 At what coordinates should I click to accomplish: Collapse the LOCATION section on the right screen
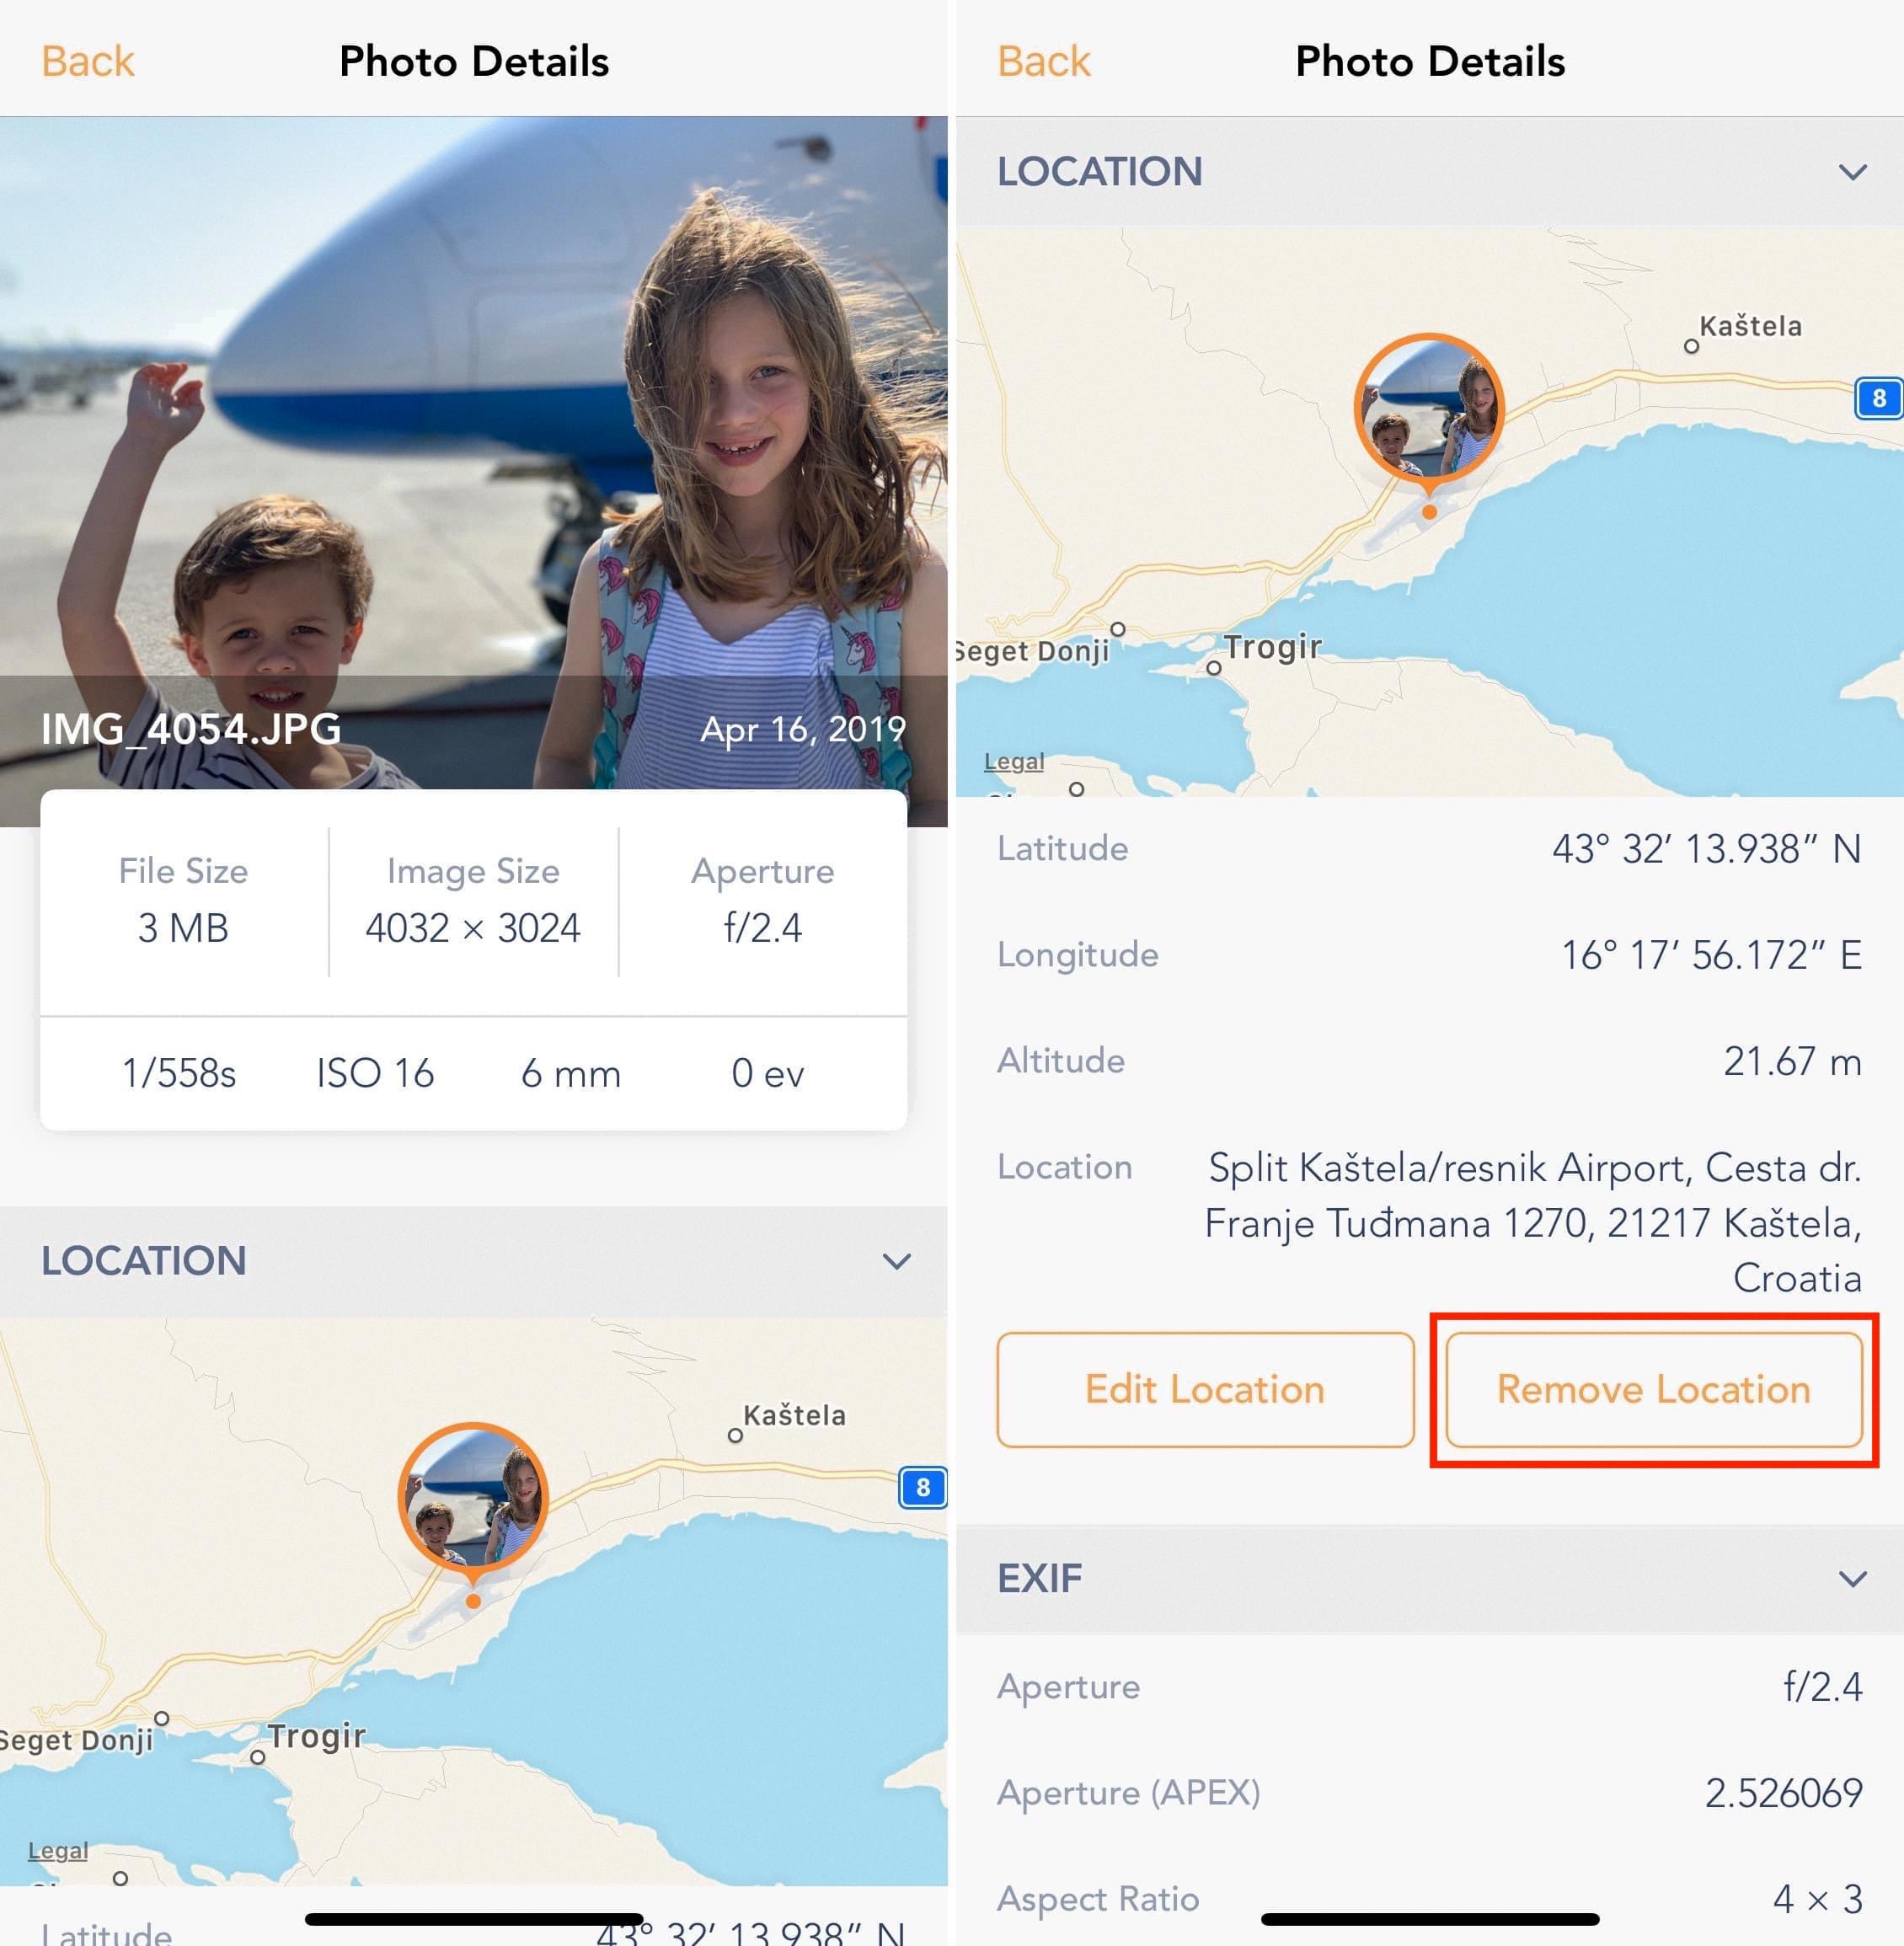click(x=1852, y=172)
